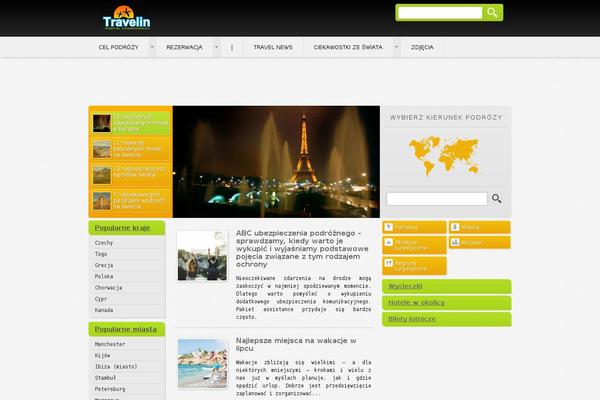Open the Popularne kraje heading link

[122, 228]
